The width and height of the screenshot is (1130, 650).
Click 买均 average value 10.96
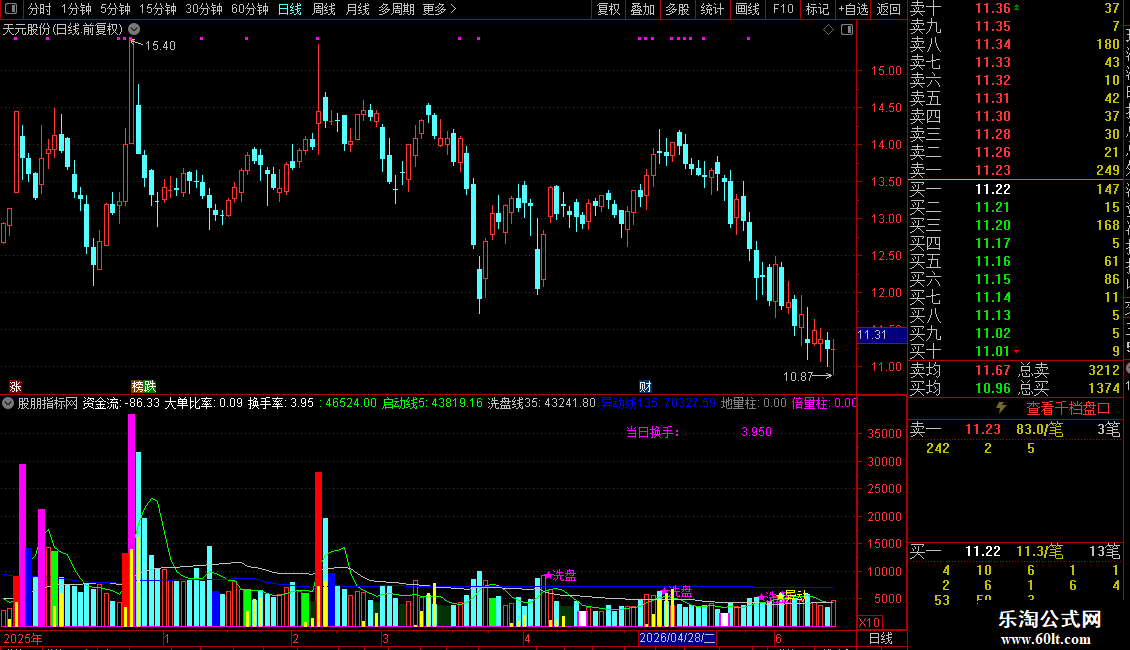[992, 388]
